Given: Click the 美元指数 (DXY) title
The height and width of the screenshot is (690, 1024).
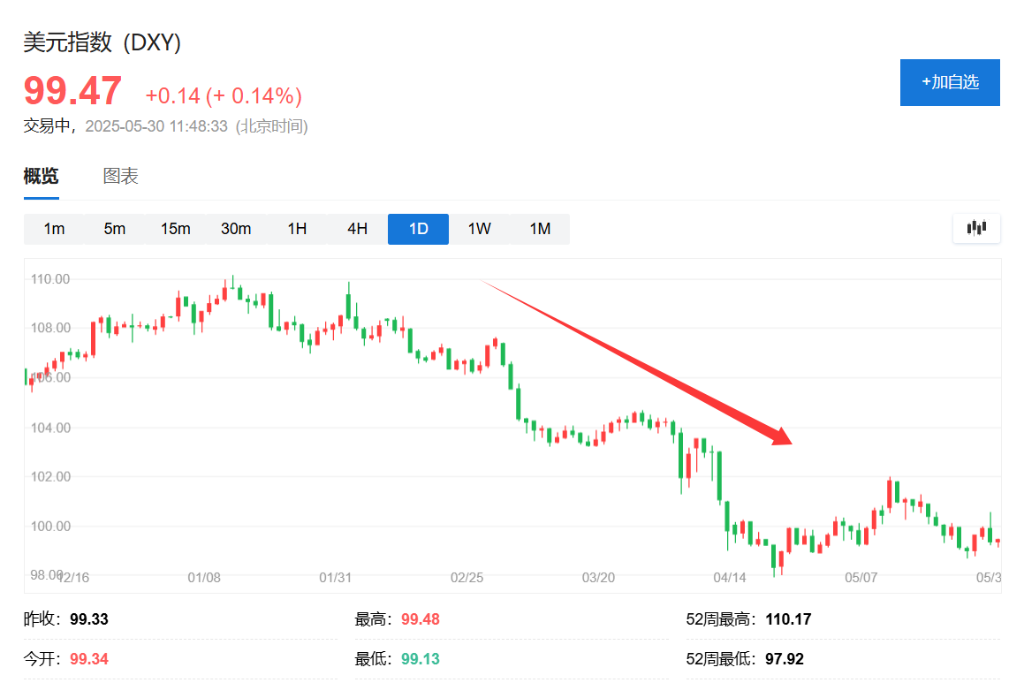Looking at the screenshot, I should click(x=100, y=42).
